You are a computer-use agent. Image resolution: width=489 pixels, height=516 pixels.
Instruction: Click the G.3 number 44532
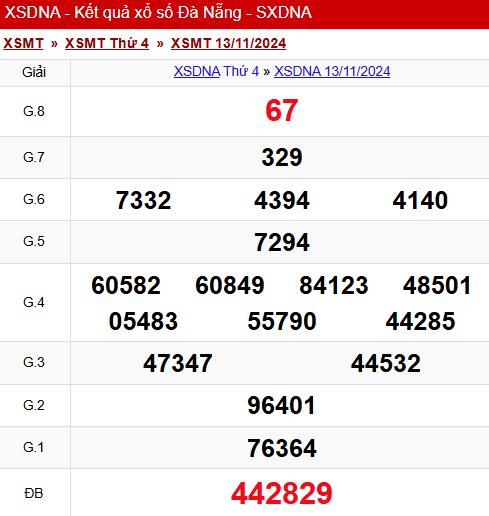(386, 363)
